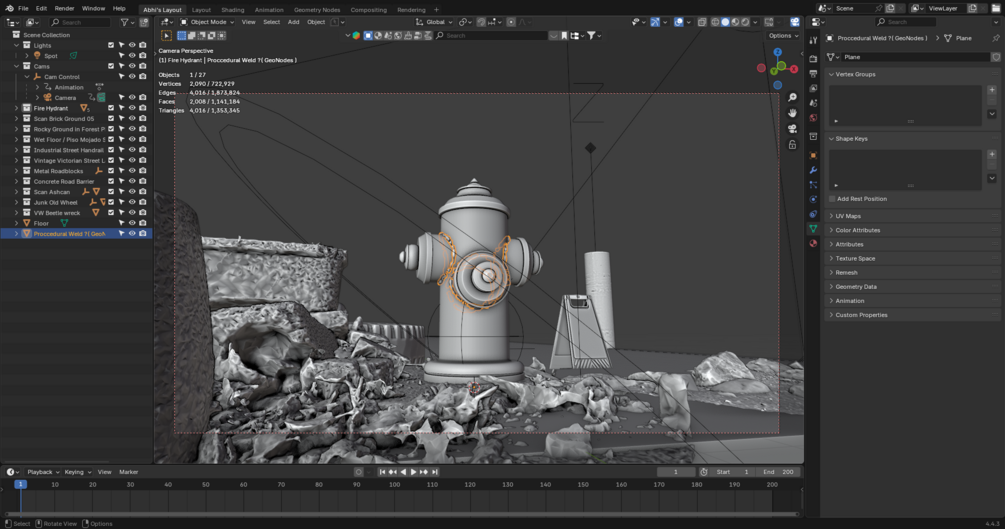Image resolution: width=1005 pixels, height=529 pixels.
Task: Jump to the timeline end frame
Action: tap(435, 472)
